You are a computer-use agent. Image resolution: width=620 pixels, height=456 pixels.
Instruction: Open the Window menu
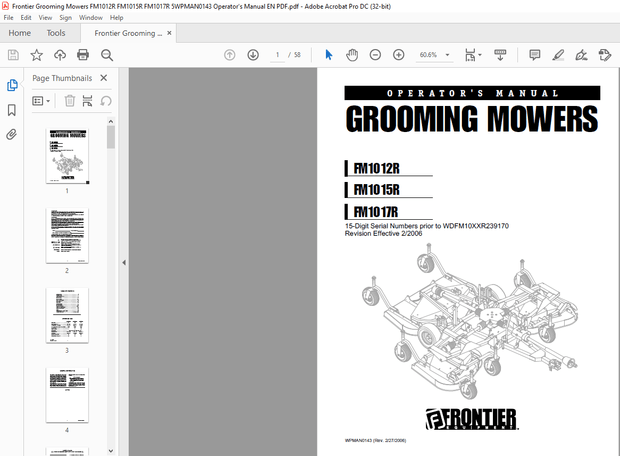91,18
